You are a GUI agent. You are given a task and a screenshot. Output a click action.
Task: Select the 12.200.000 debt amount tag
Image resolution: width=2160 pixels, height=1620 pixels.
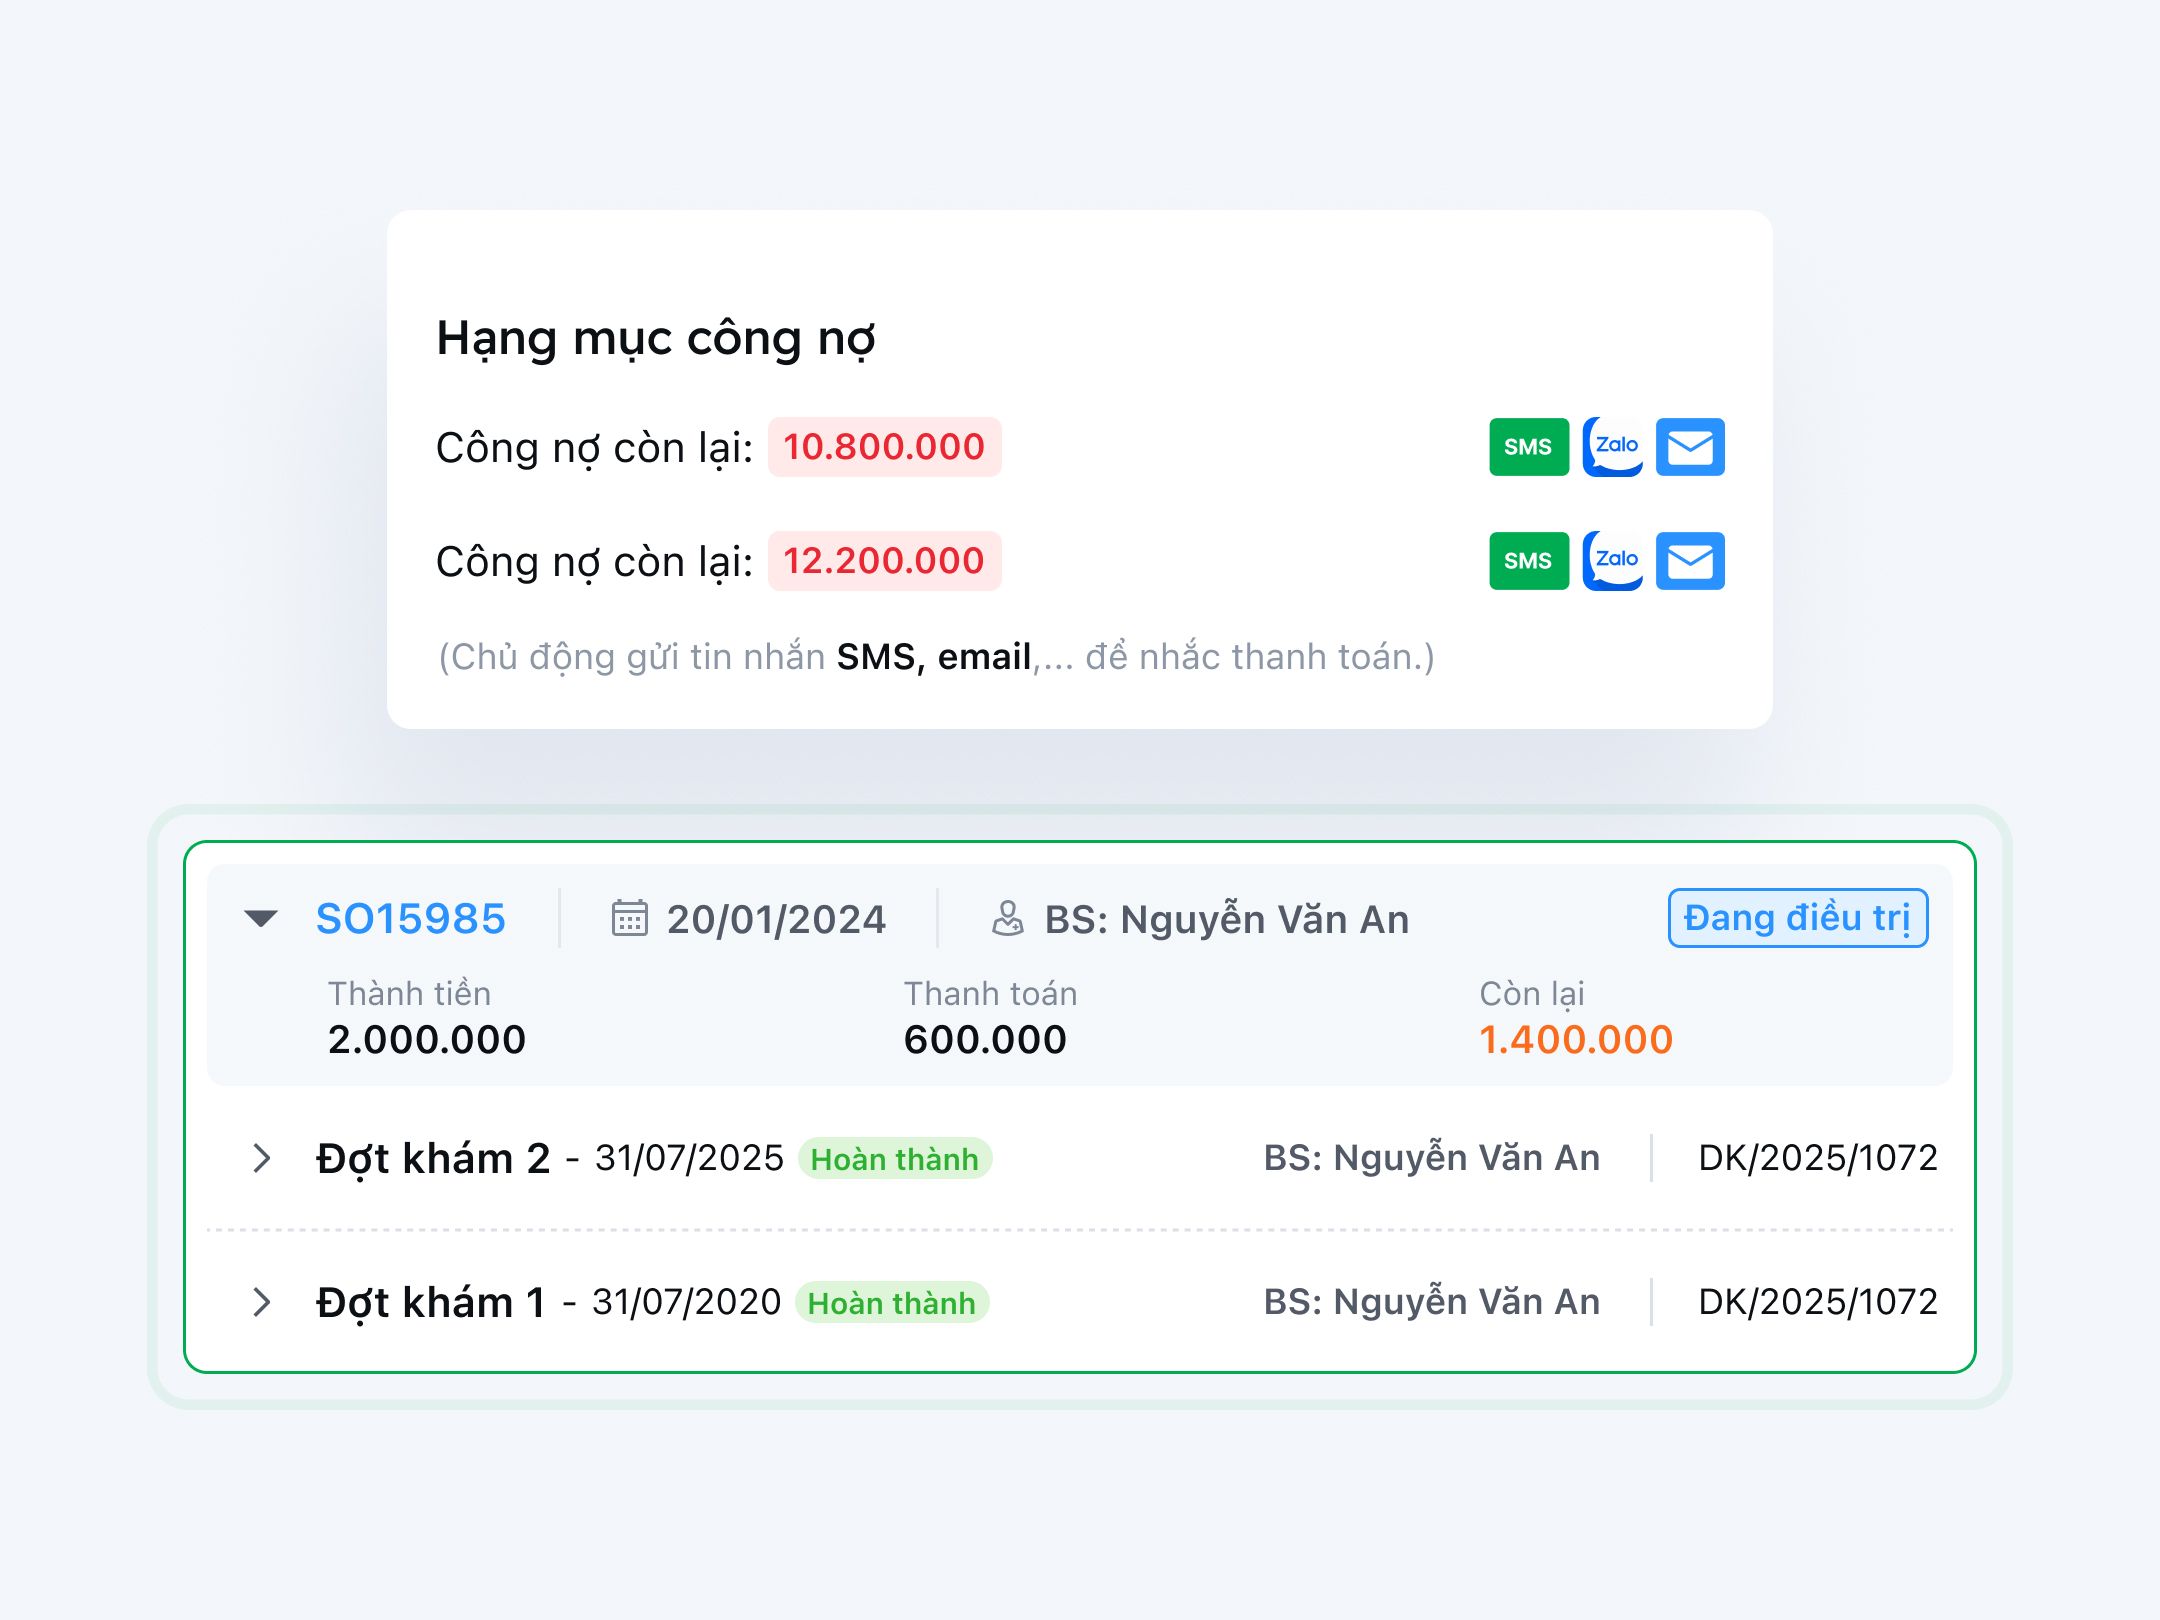pyautogui.click(x=884, y=561)
